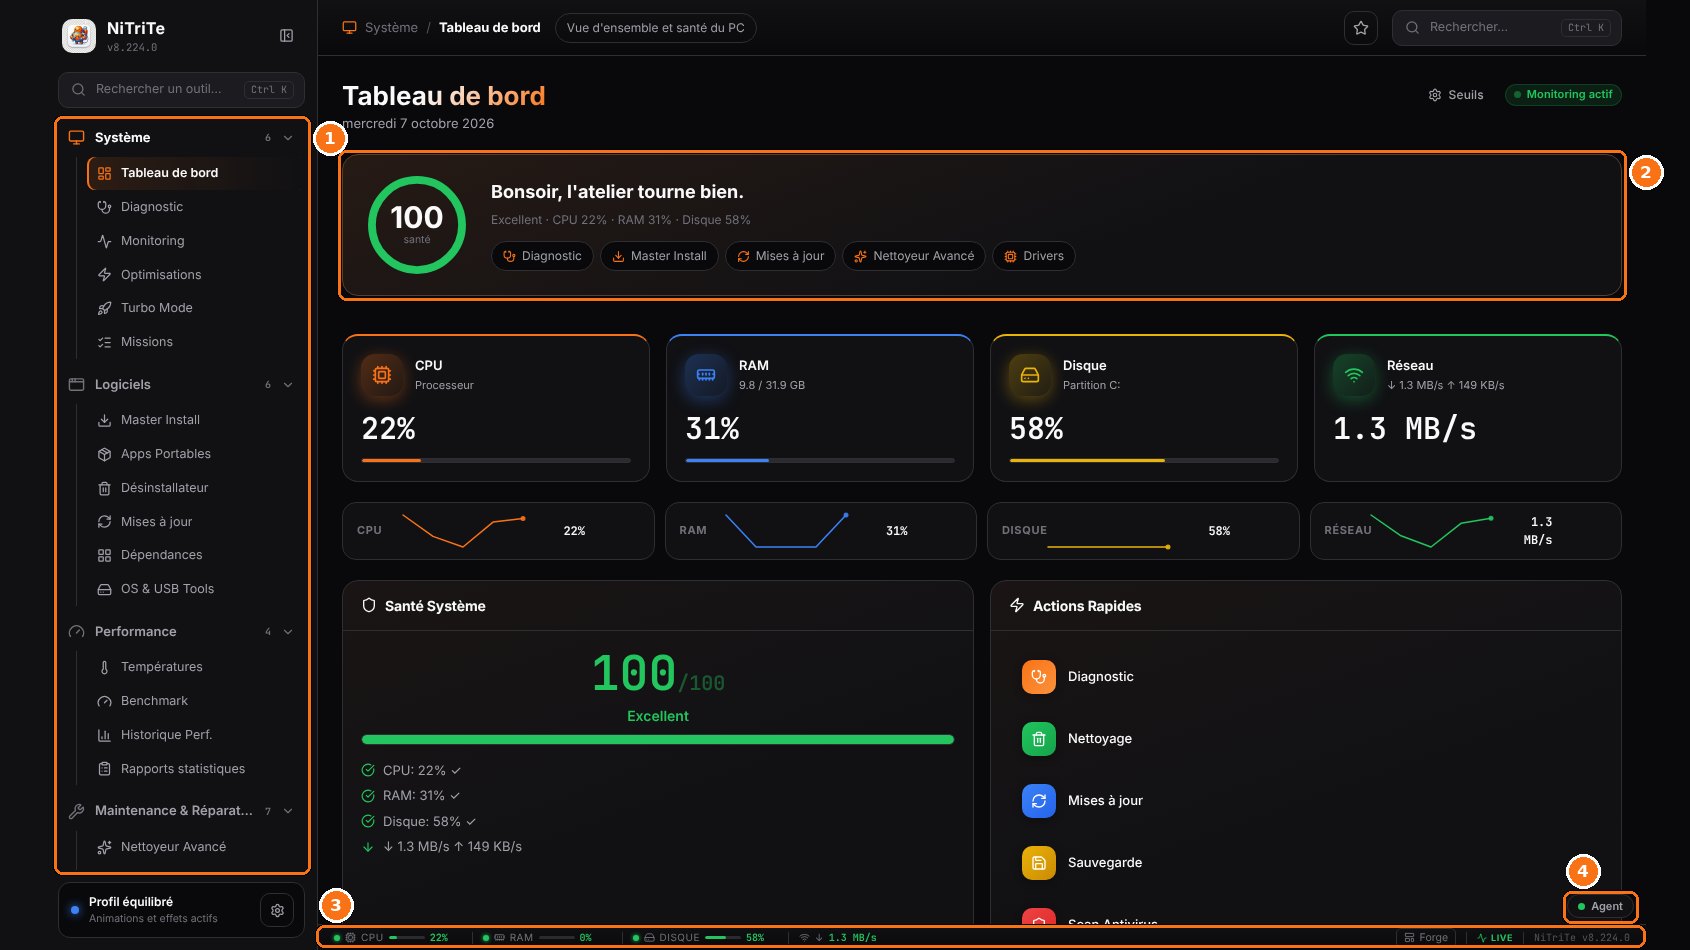
Task: Click the Rechercher un outil search field
Action: tap(181, 90)
